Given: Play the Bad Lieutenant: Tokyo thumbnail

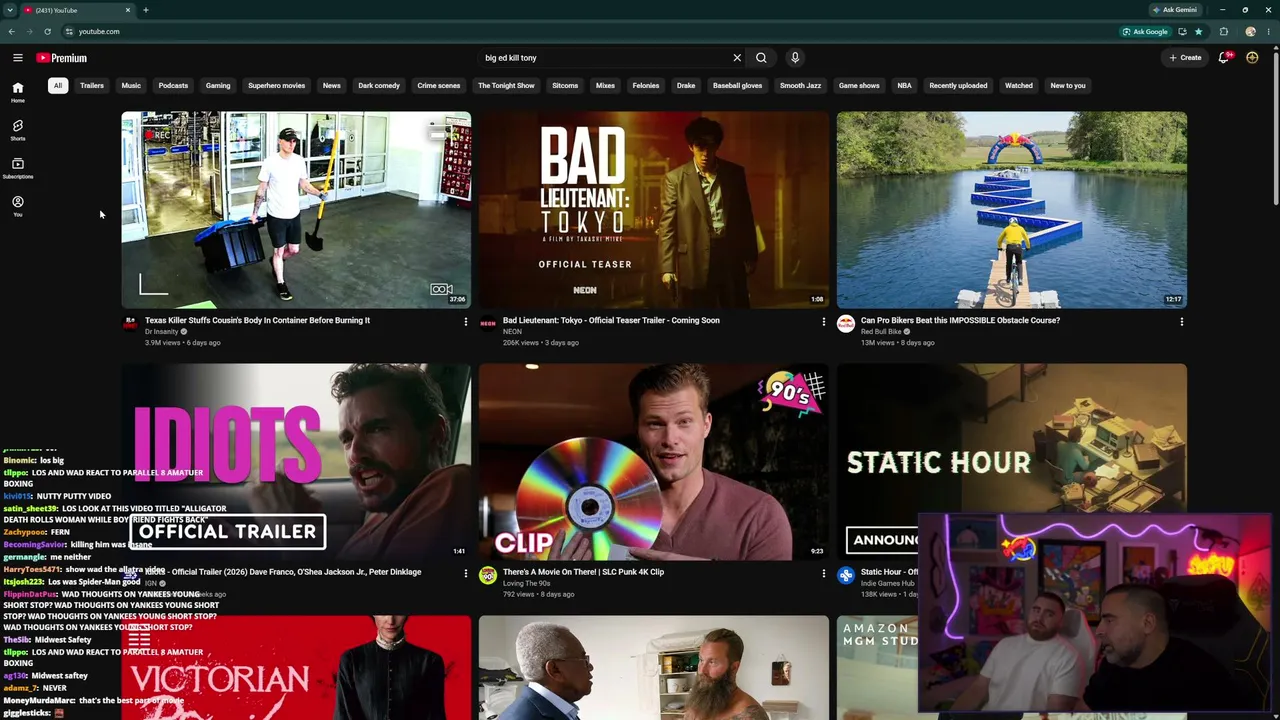Looking at the screenshot, I should coord(654,210).
